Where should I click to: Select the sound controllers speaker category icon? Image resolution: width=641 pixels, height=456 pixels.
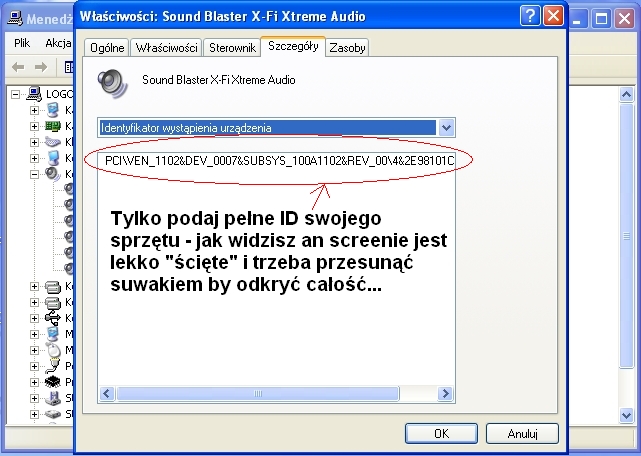tap(52, 174)
